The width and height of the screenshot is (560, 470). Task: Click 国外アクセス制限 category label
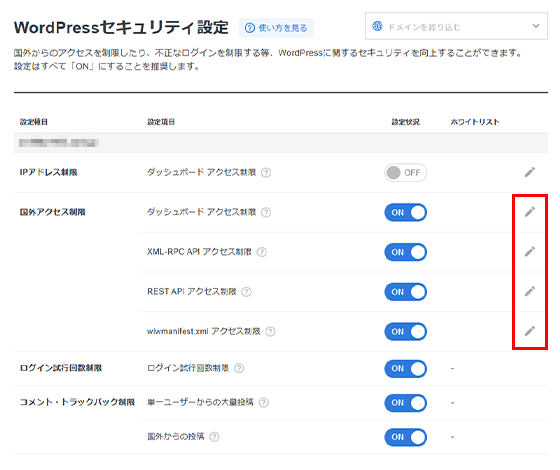tap(52, 212)
